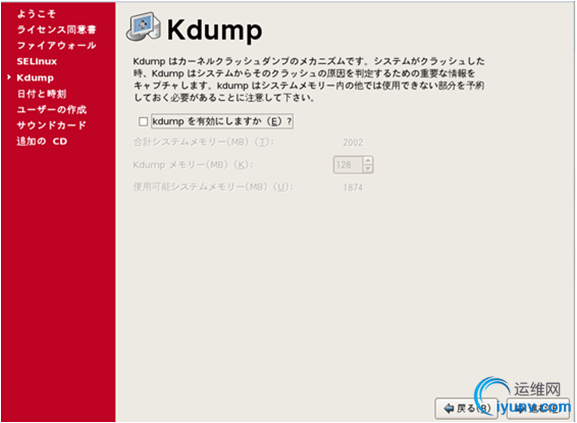577x423 pixels.
Task: Enable the kdump checkbox
Action: (143, 121)
